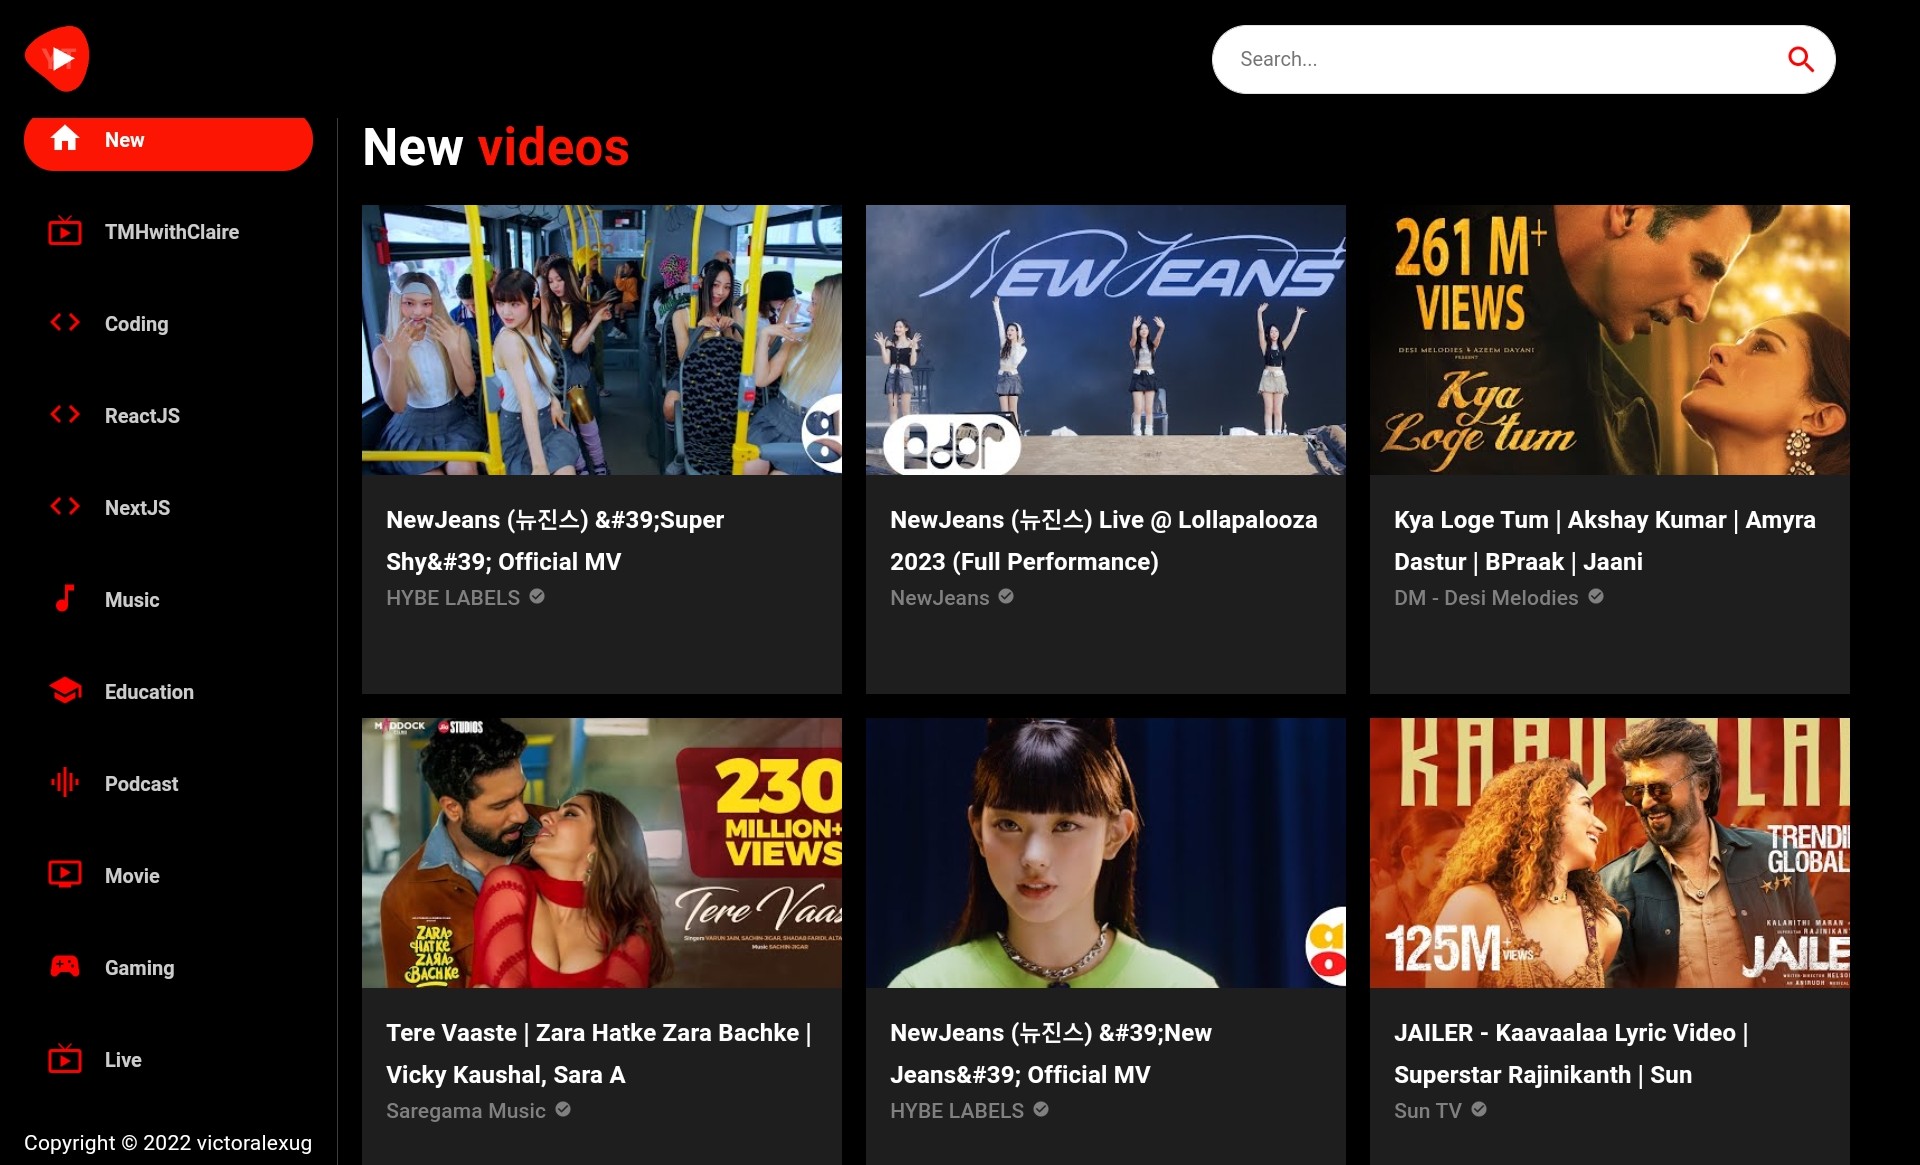Click the music note icon
This screenshot has height=1165, width=1920.
click(x=65, y=599)
